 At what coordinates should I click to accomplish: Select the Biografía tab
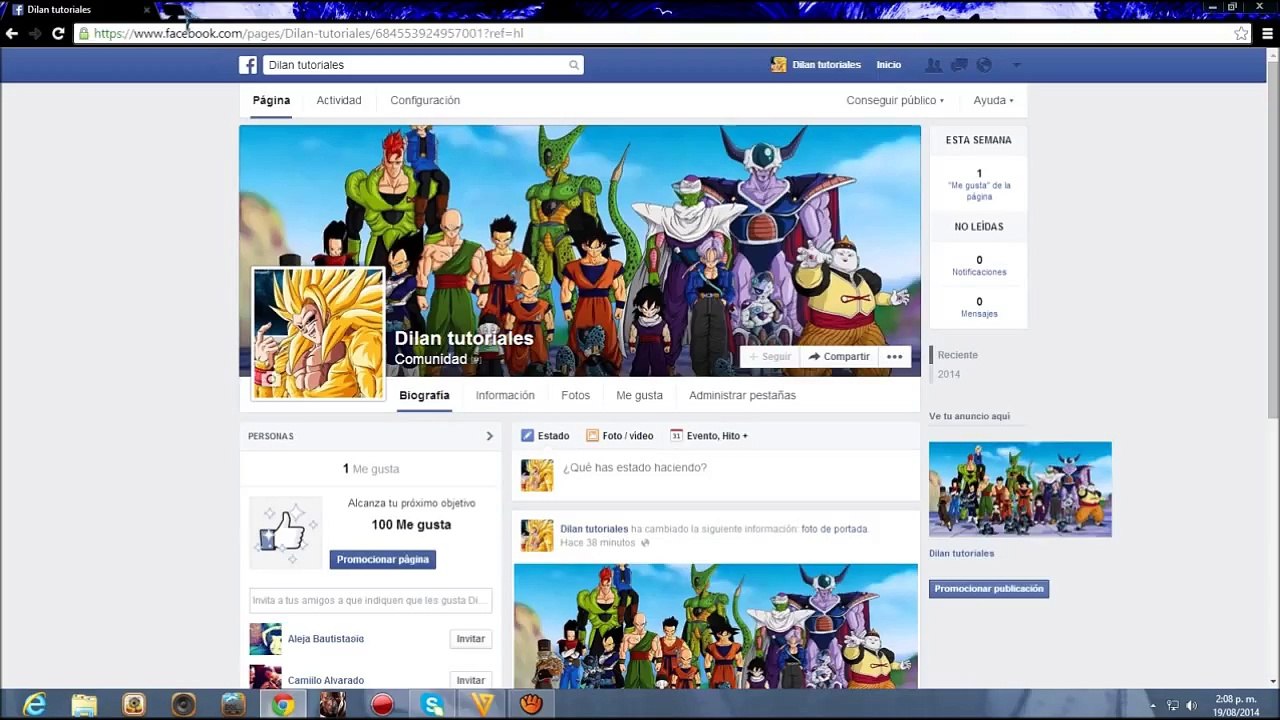click(424, 396)
